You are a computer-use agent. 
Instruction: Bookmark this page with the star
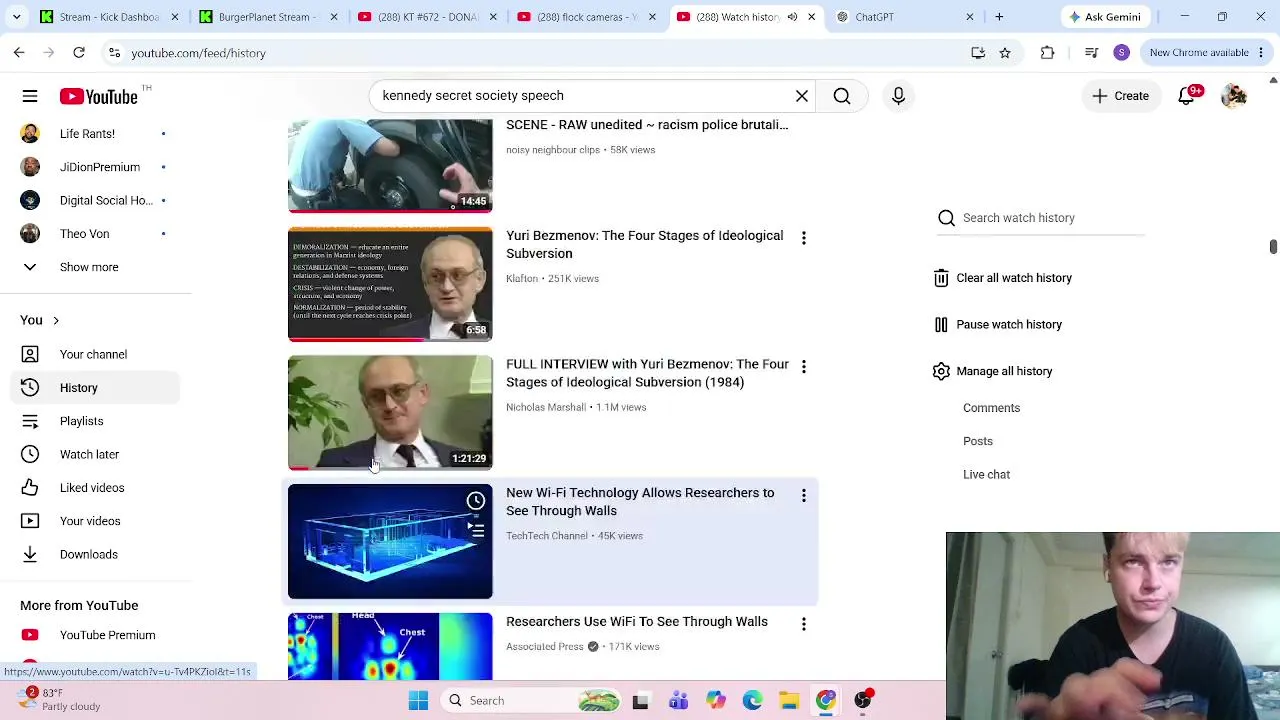1005,53
